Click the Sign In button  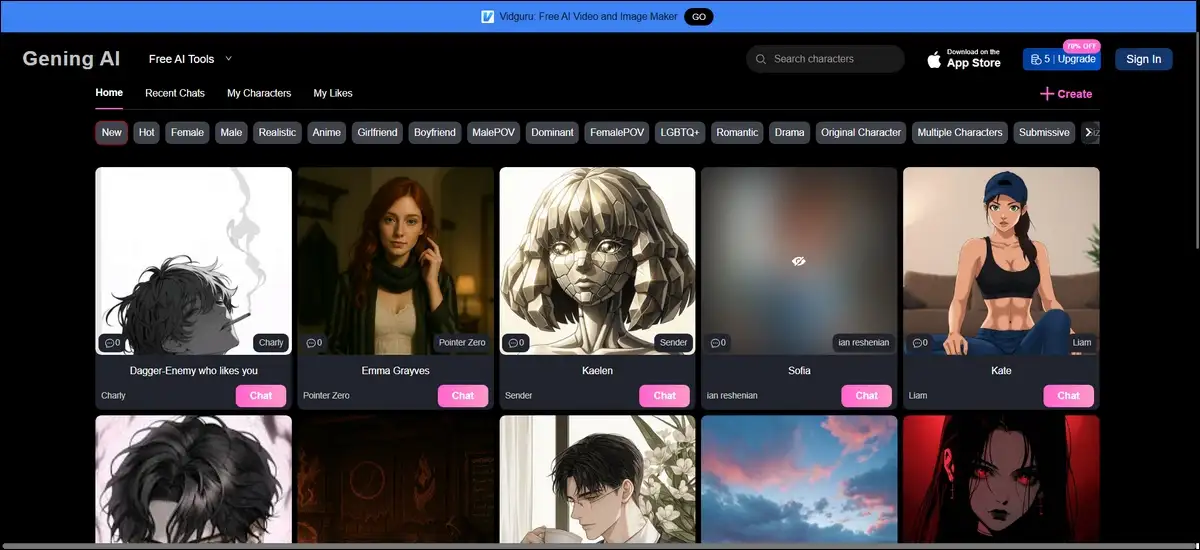[x=1143, y=59]
